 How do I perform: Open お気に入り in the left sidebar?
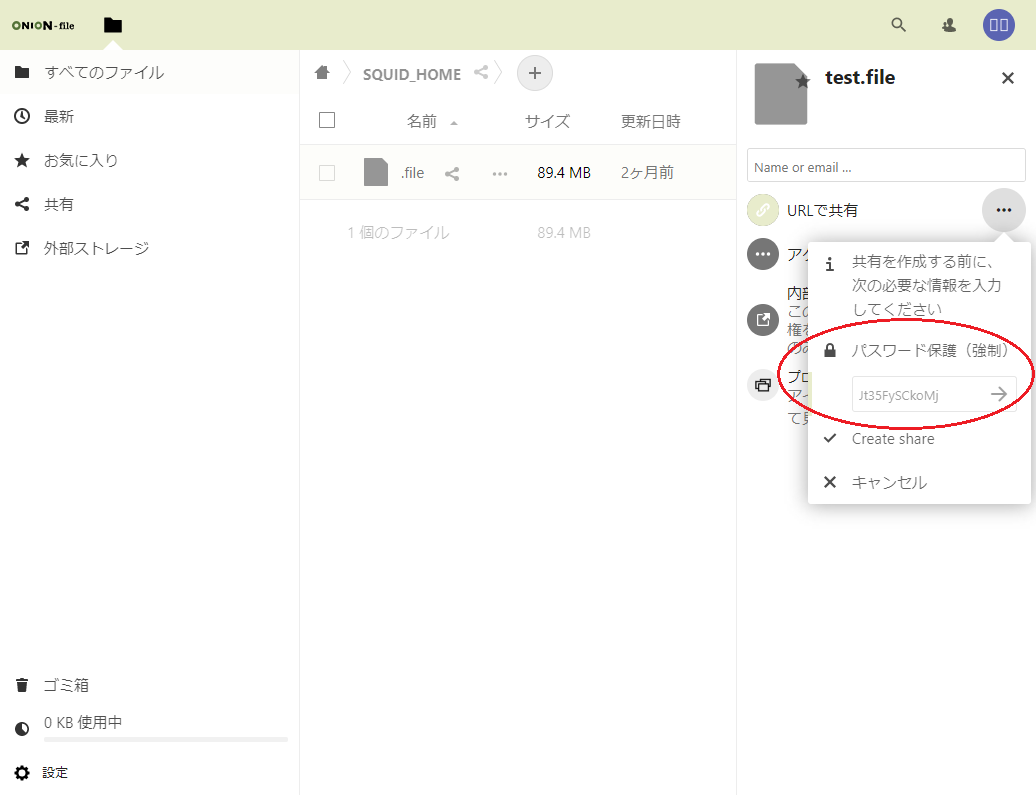(80, 160)
